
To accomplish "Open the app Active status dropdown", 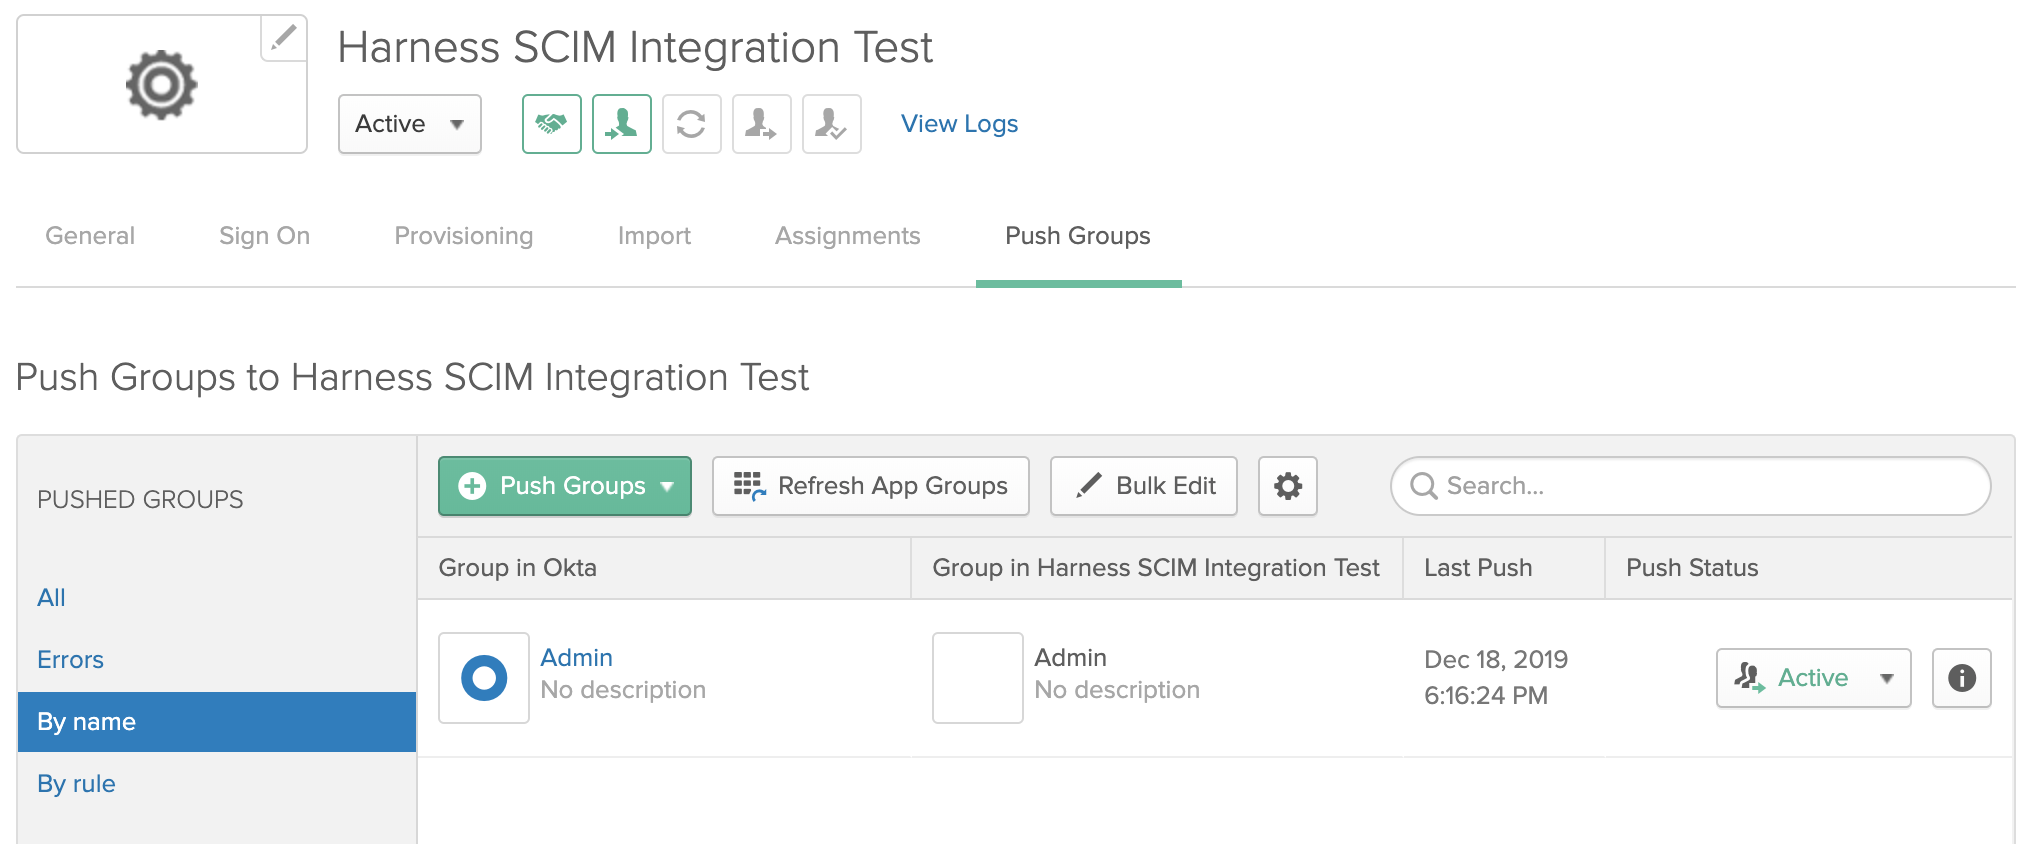I will click(x=409, y=124).
